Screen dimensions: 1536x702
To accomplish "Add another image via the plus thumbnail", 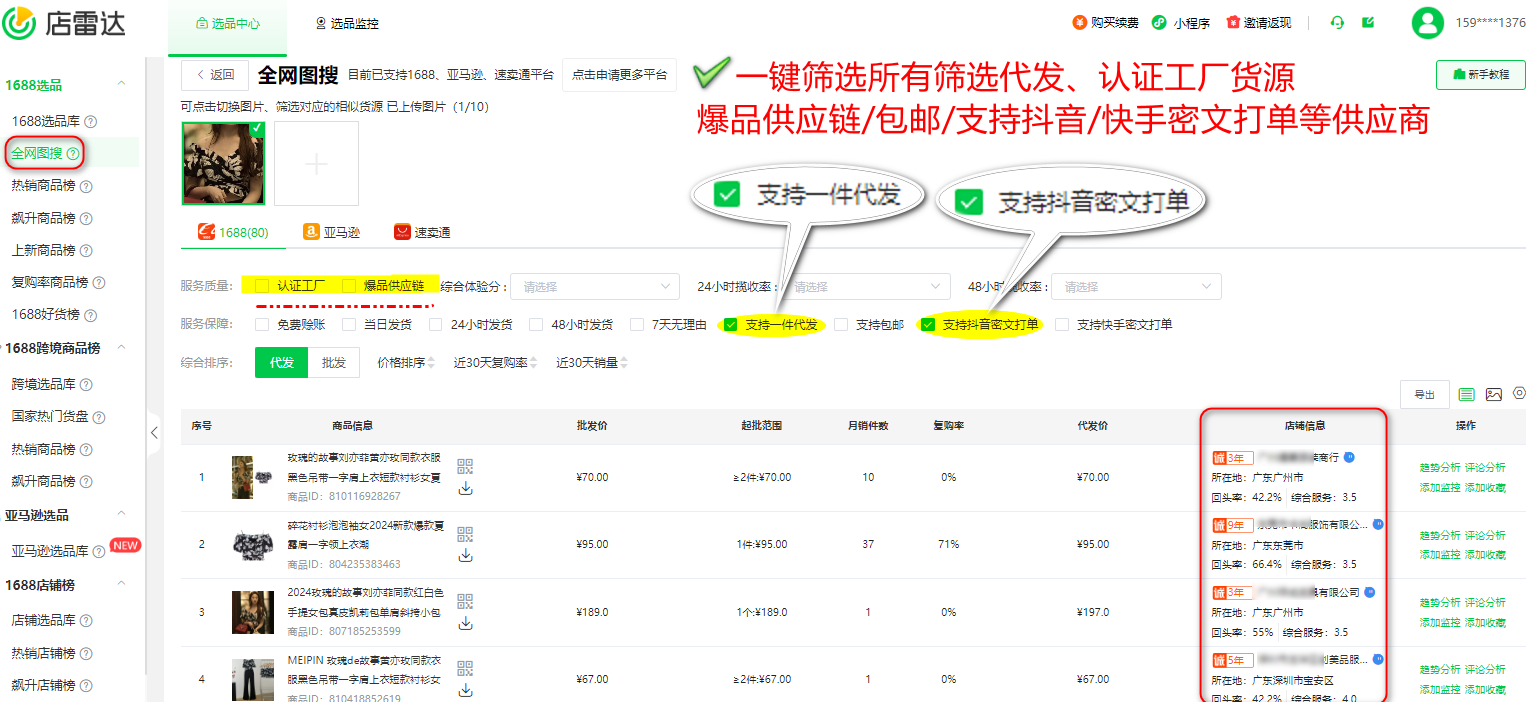I will (316, 163).
